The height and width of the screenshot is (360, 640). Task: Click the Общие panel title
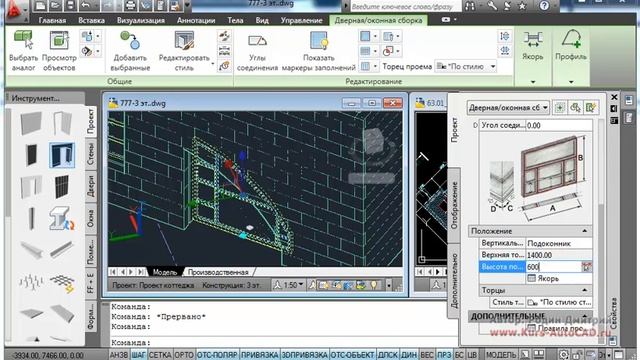[x=120, y=81]
